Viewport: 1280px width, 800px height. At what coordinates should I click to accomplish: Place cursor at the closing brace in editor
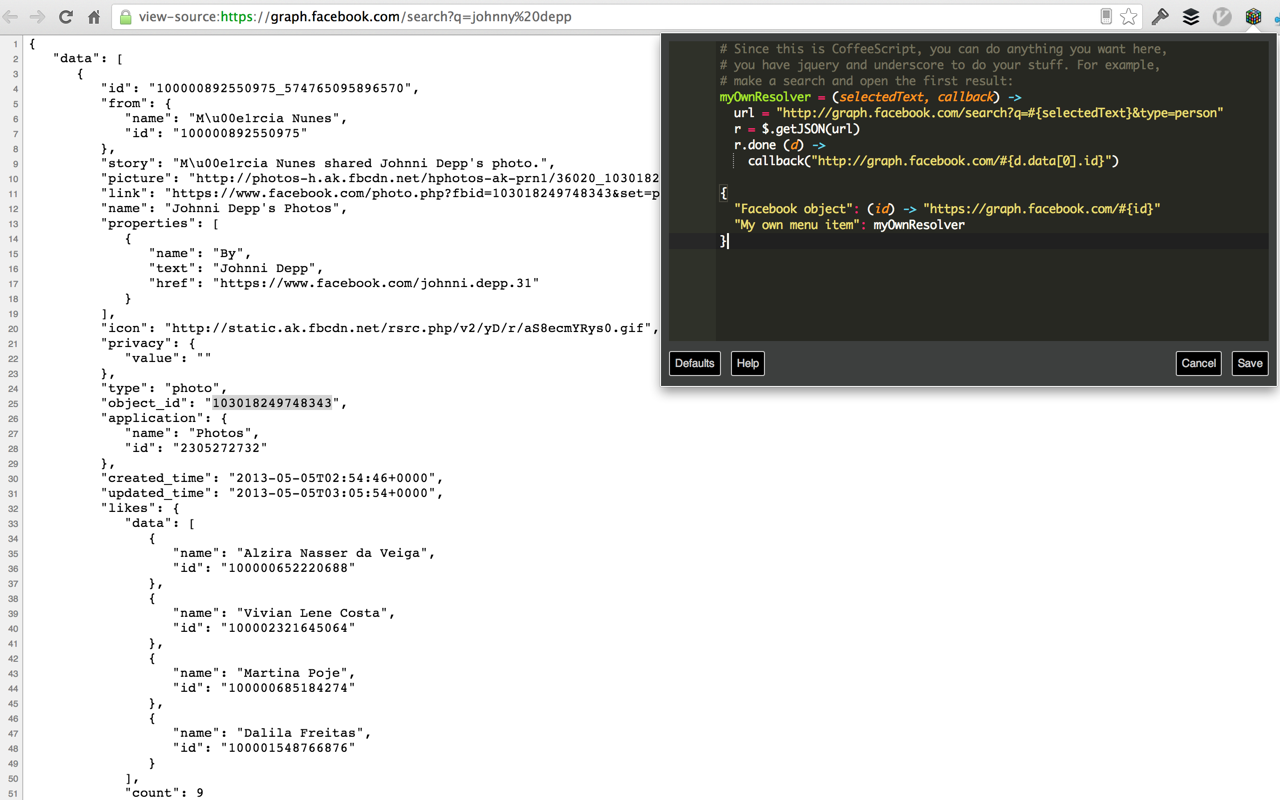724,241
